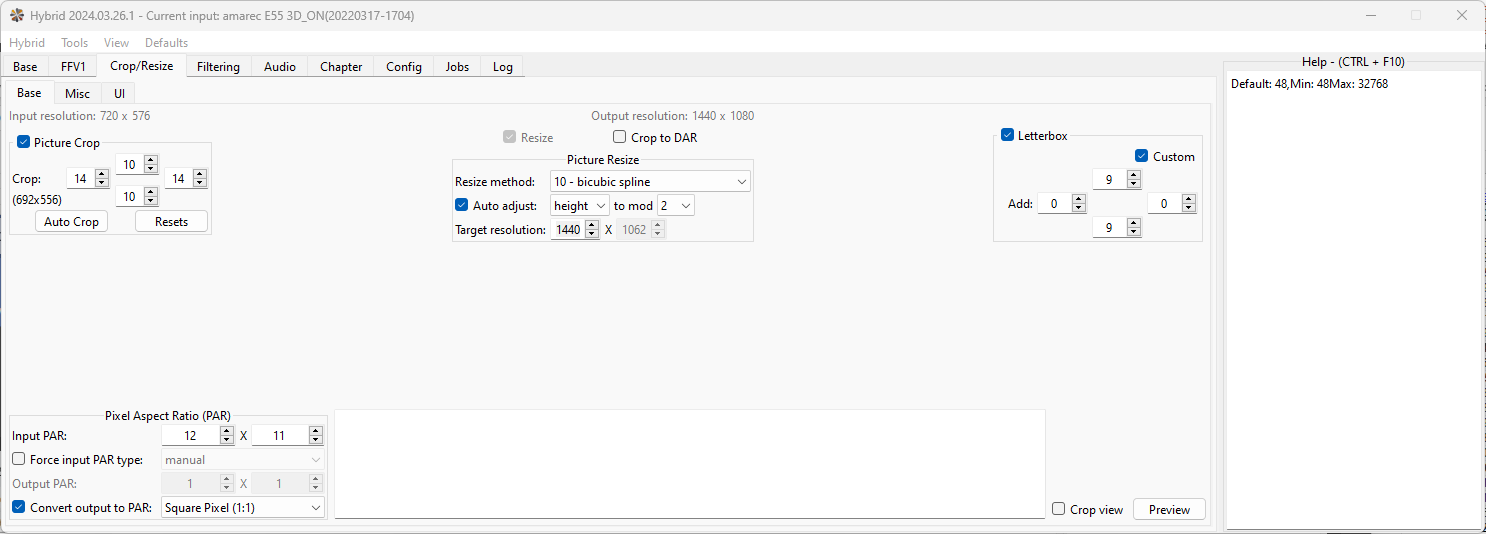Enable the Crop to DAR checkbox

point(620,138)
